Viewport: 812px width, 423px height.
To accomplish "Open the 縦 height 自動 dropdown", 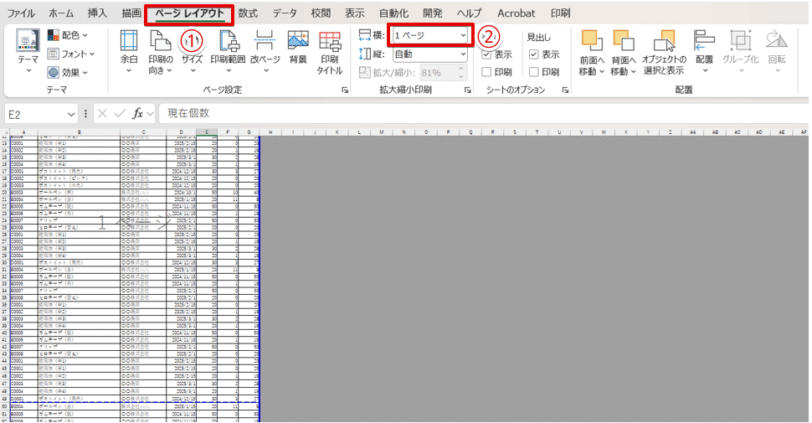I will coord(429,54).
